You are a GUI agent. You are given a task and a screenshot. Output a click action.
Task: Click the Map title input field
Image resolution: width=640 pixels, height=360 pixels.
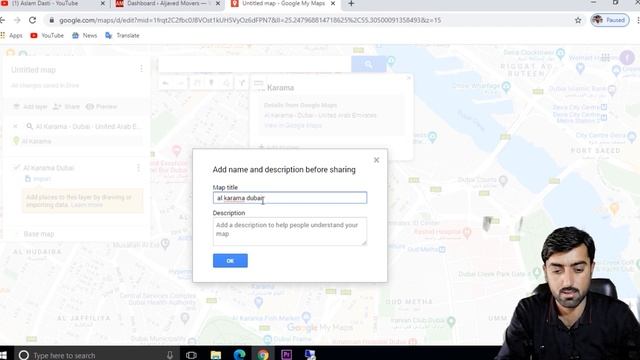pyautogui.click(x=290, y=198)
